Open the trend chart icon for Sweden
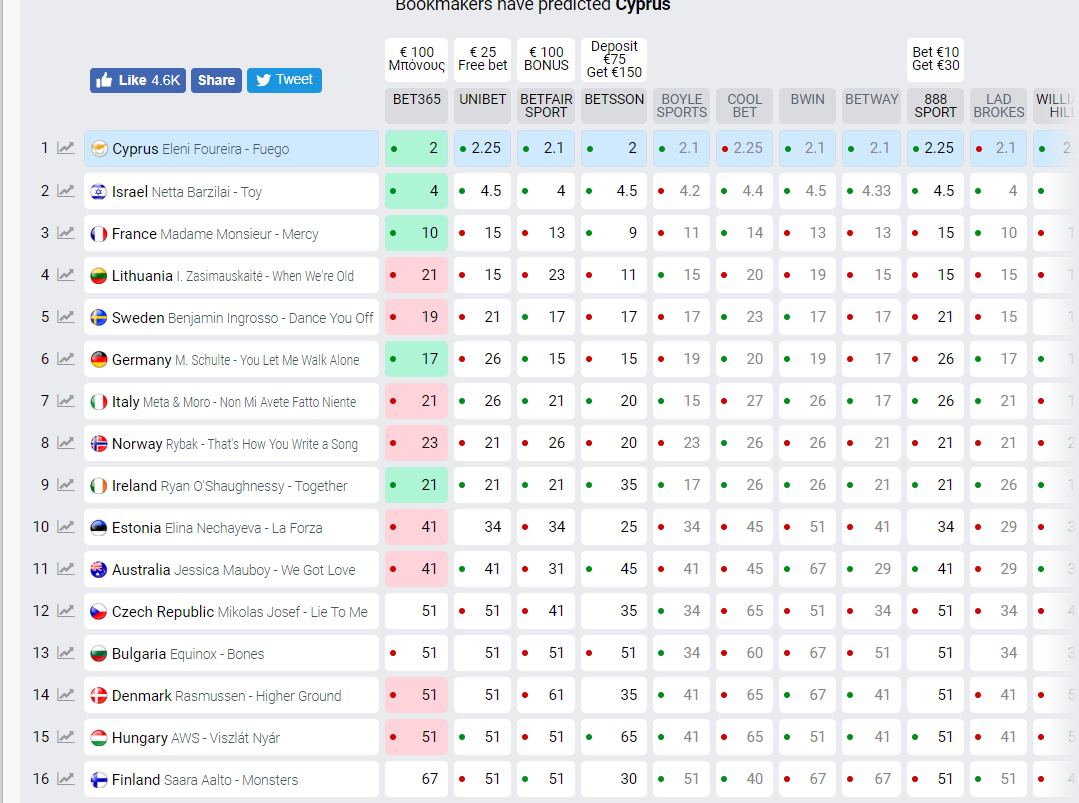The image size is (1079, 803). pyautogui.click(x=65, y=317)
